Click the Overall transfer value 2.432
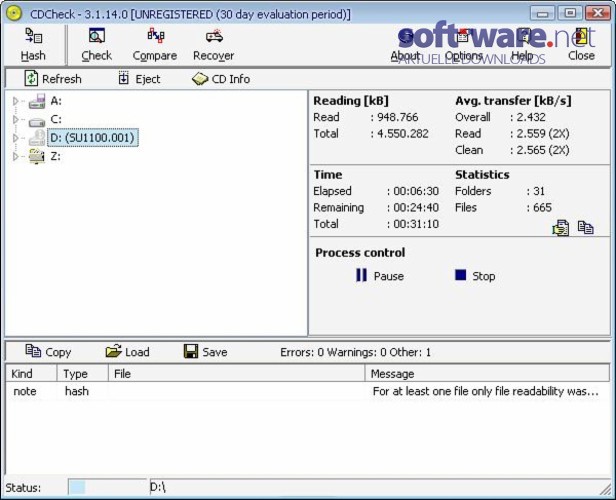The height and width of the screenshot is (500, 616). [x=531, y=117]
